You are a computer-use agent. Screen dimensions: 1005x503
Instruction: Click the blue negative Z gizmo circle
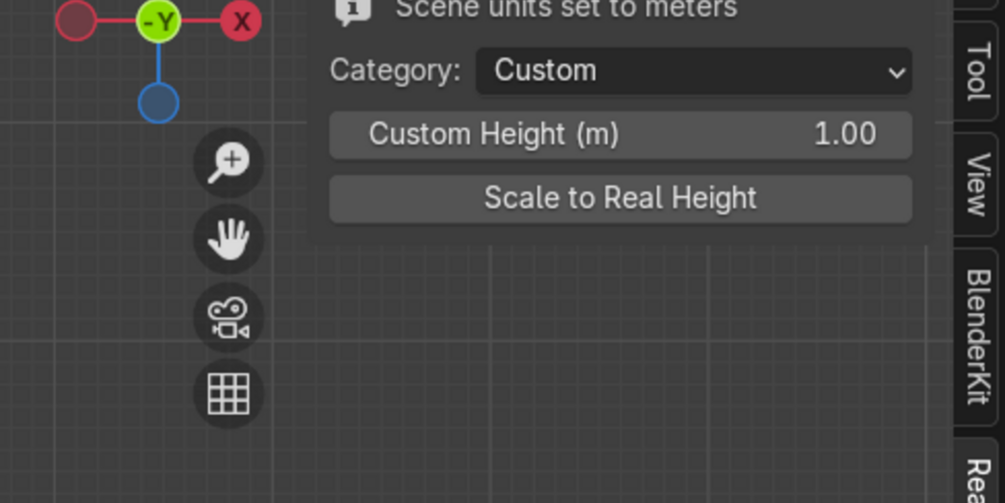(x=159, y=103)
